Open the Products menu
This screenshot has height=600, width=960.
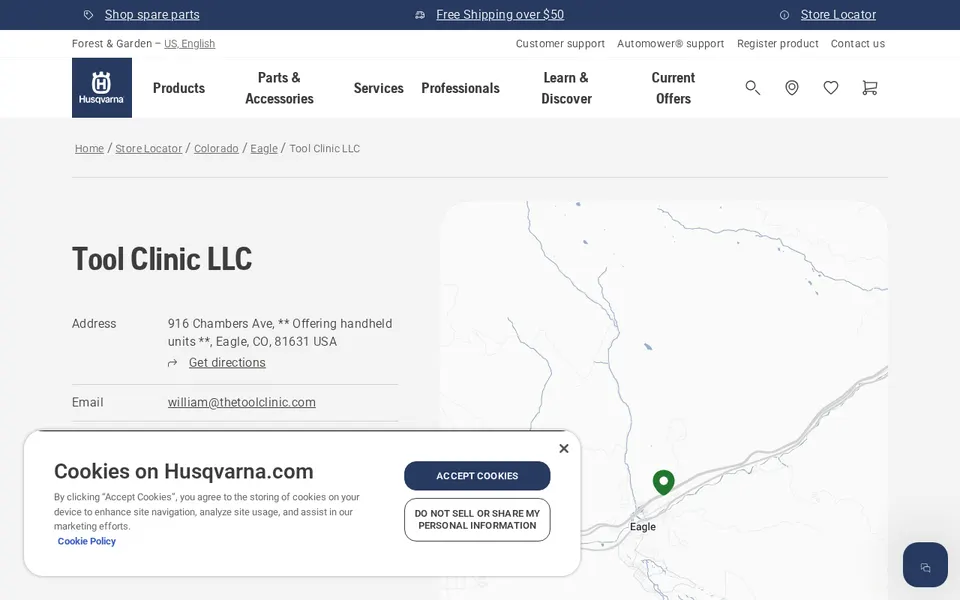tap(179, 88)
